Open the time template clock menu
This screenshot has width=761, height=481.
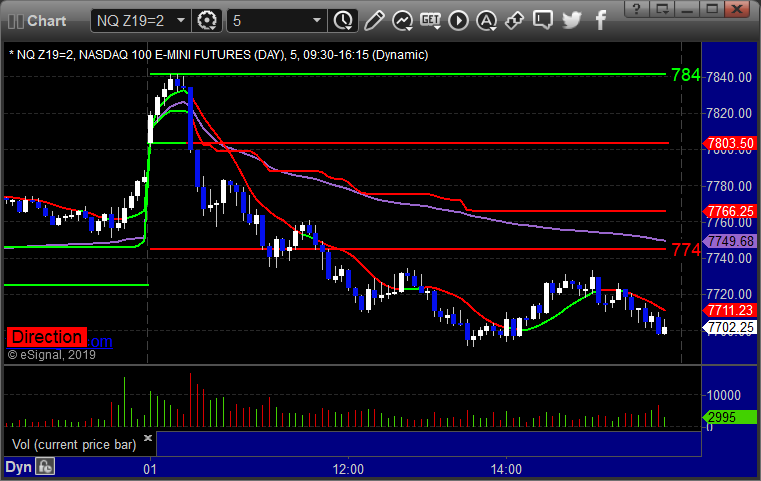343,21
